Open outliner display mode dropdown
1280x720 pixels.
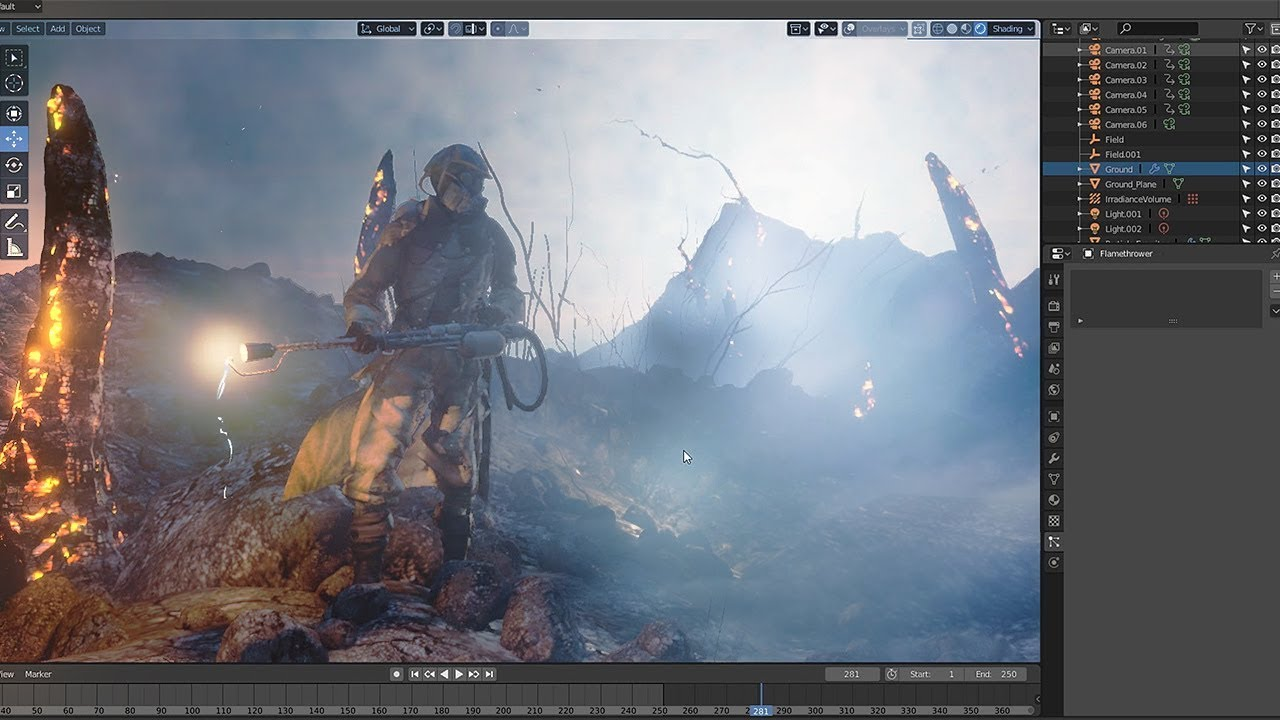pyautogui.click(x=1061, y=29)
